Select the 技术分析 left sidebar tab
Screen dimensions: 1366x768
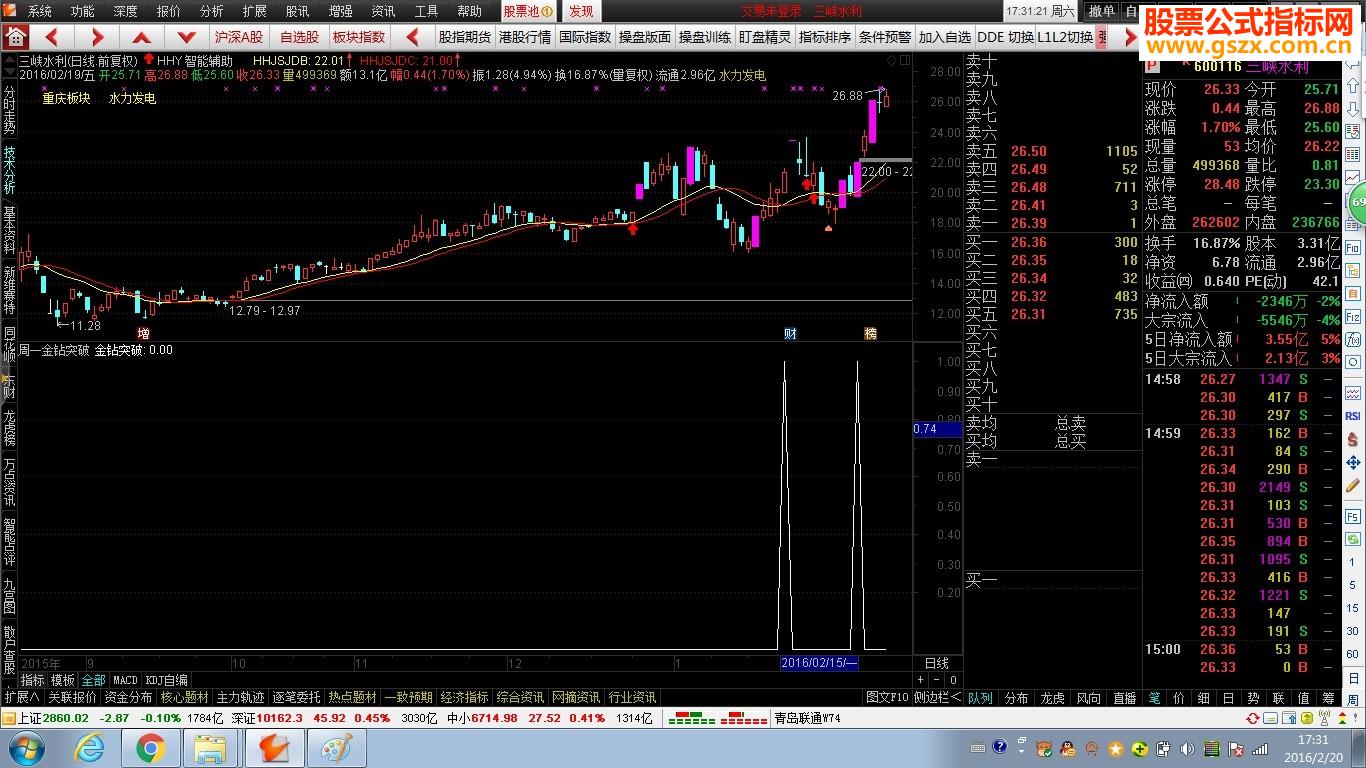[9, 170]
